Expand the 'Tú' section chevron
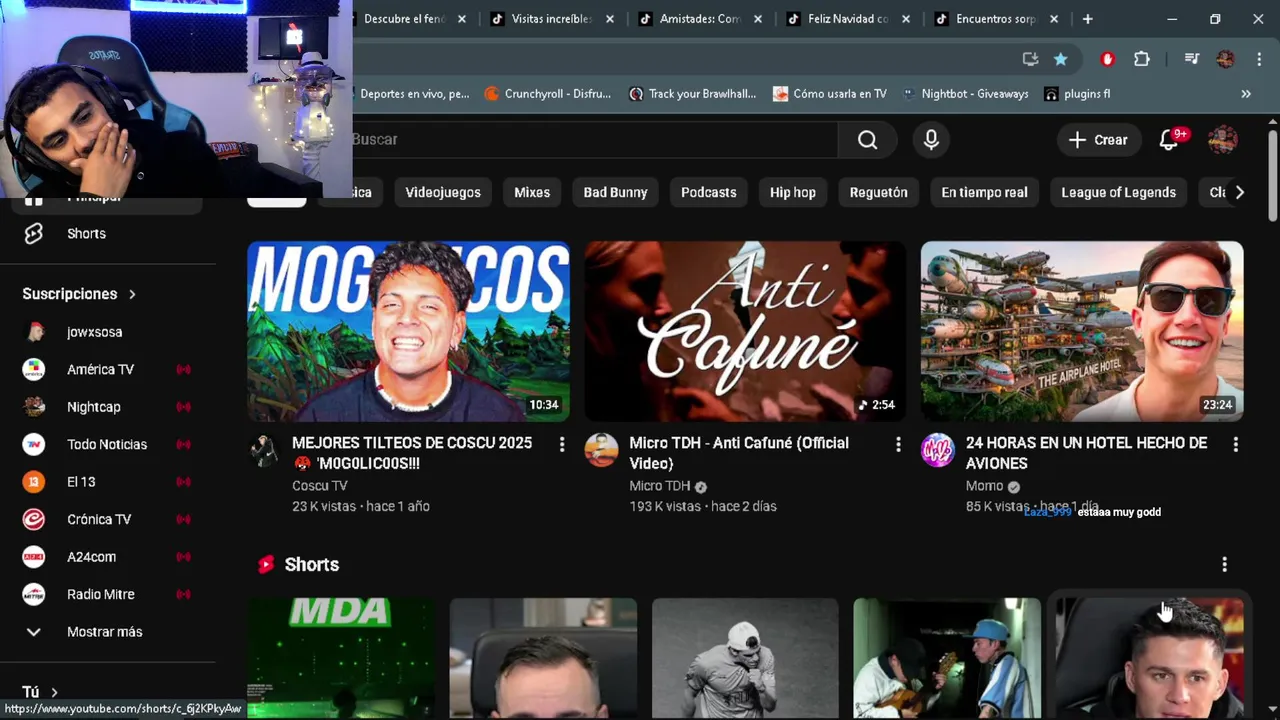This screenshot has height=720, width=1280. pyautogui.click(x=54, y=692)
